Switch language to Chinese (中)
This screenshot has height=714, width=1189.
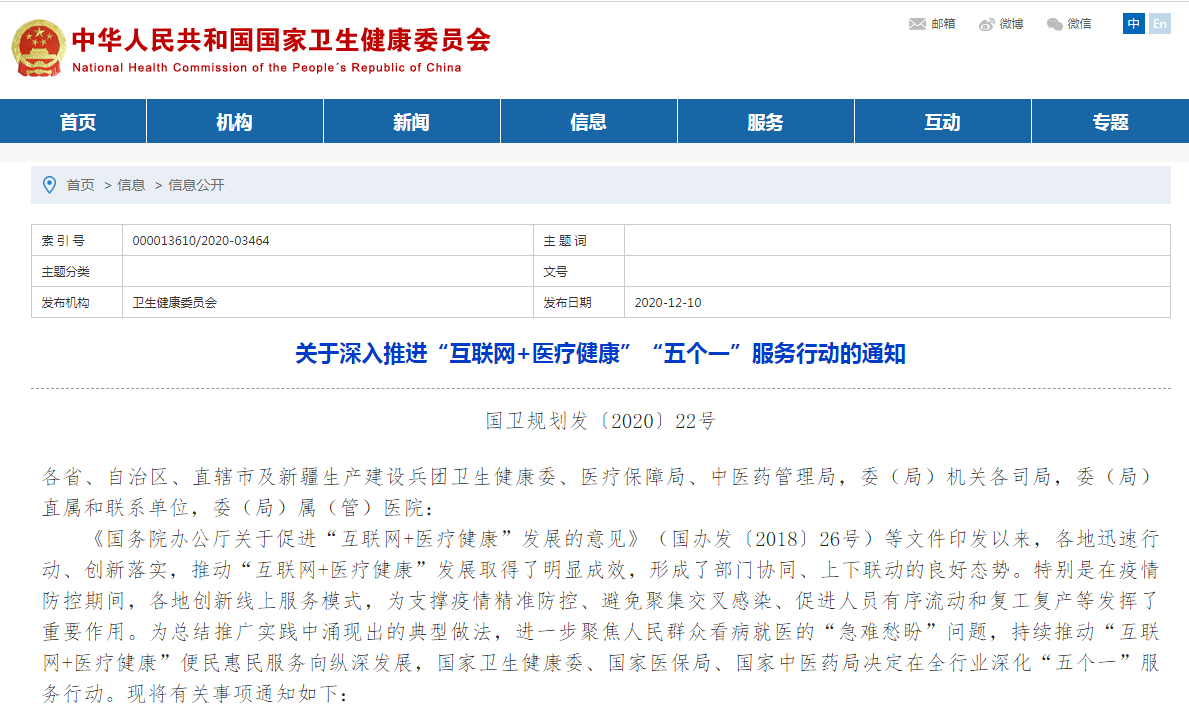coord(1133,24)
